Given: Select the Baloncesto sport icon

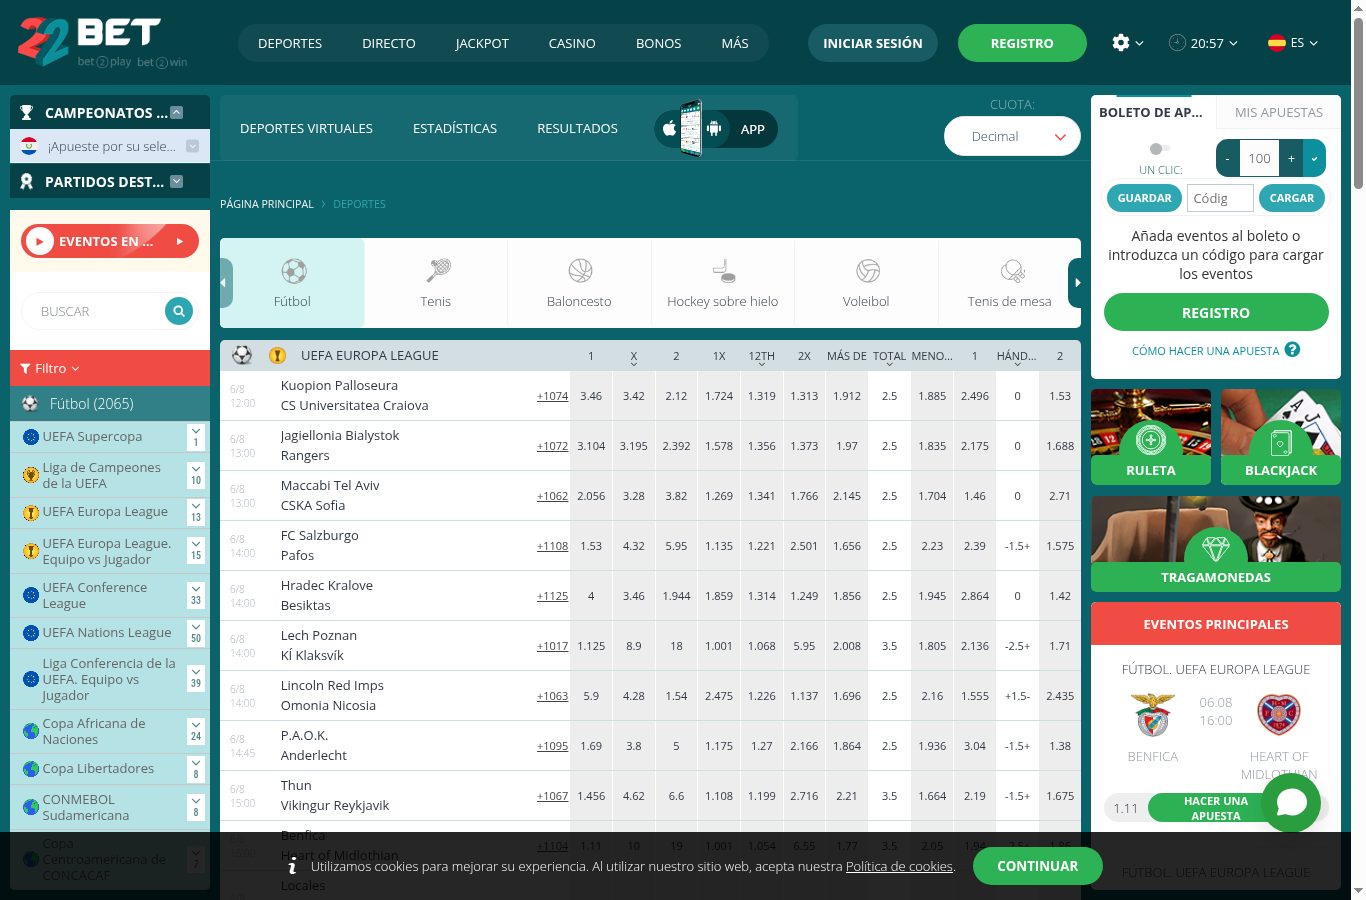Looking at the screenshot, I should click(x=580, y=271).
